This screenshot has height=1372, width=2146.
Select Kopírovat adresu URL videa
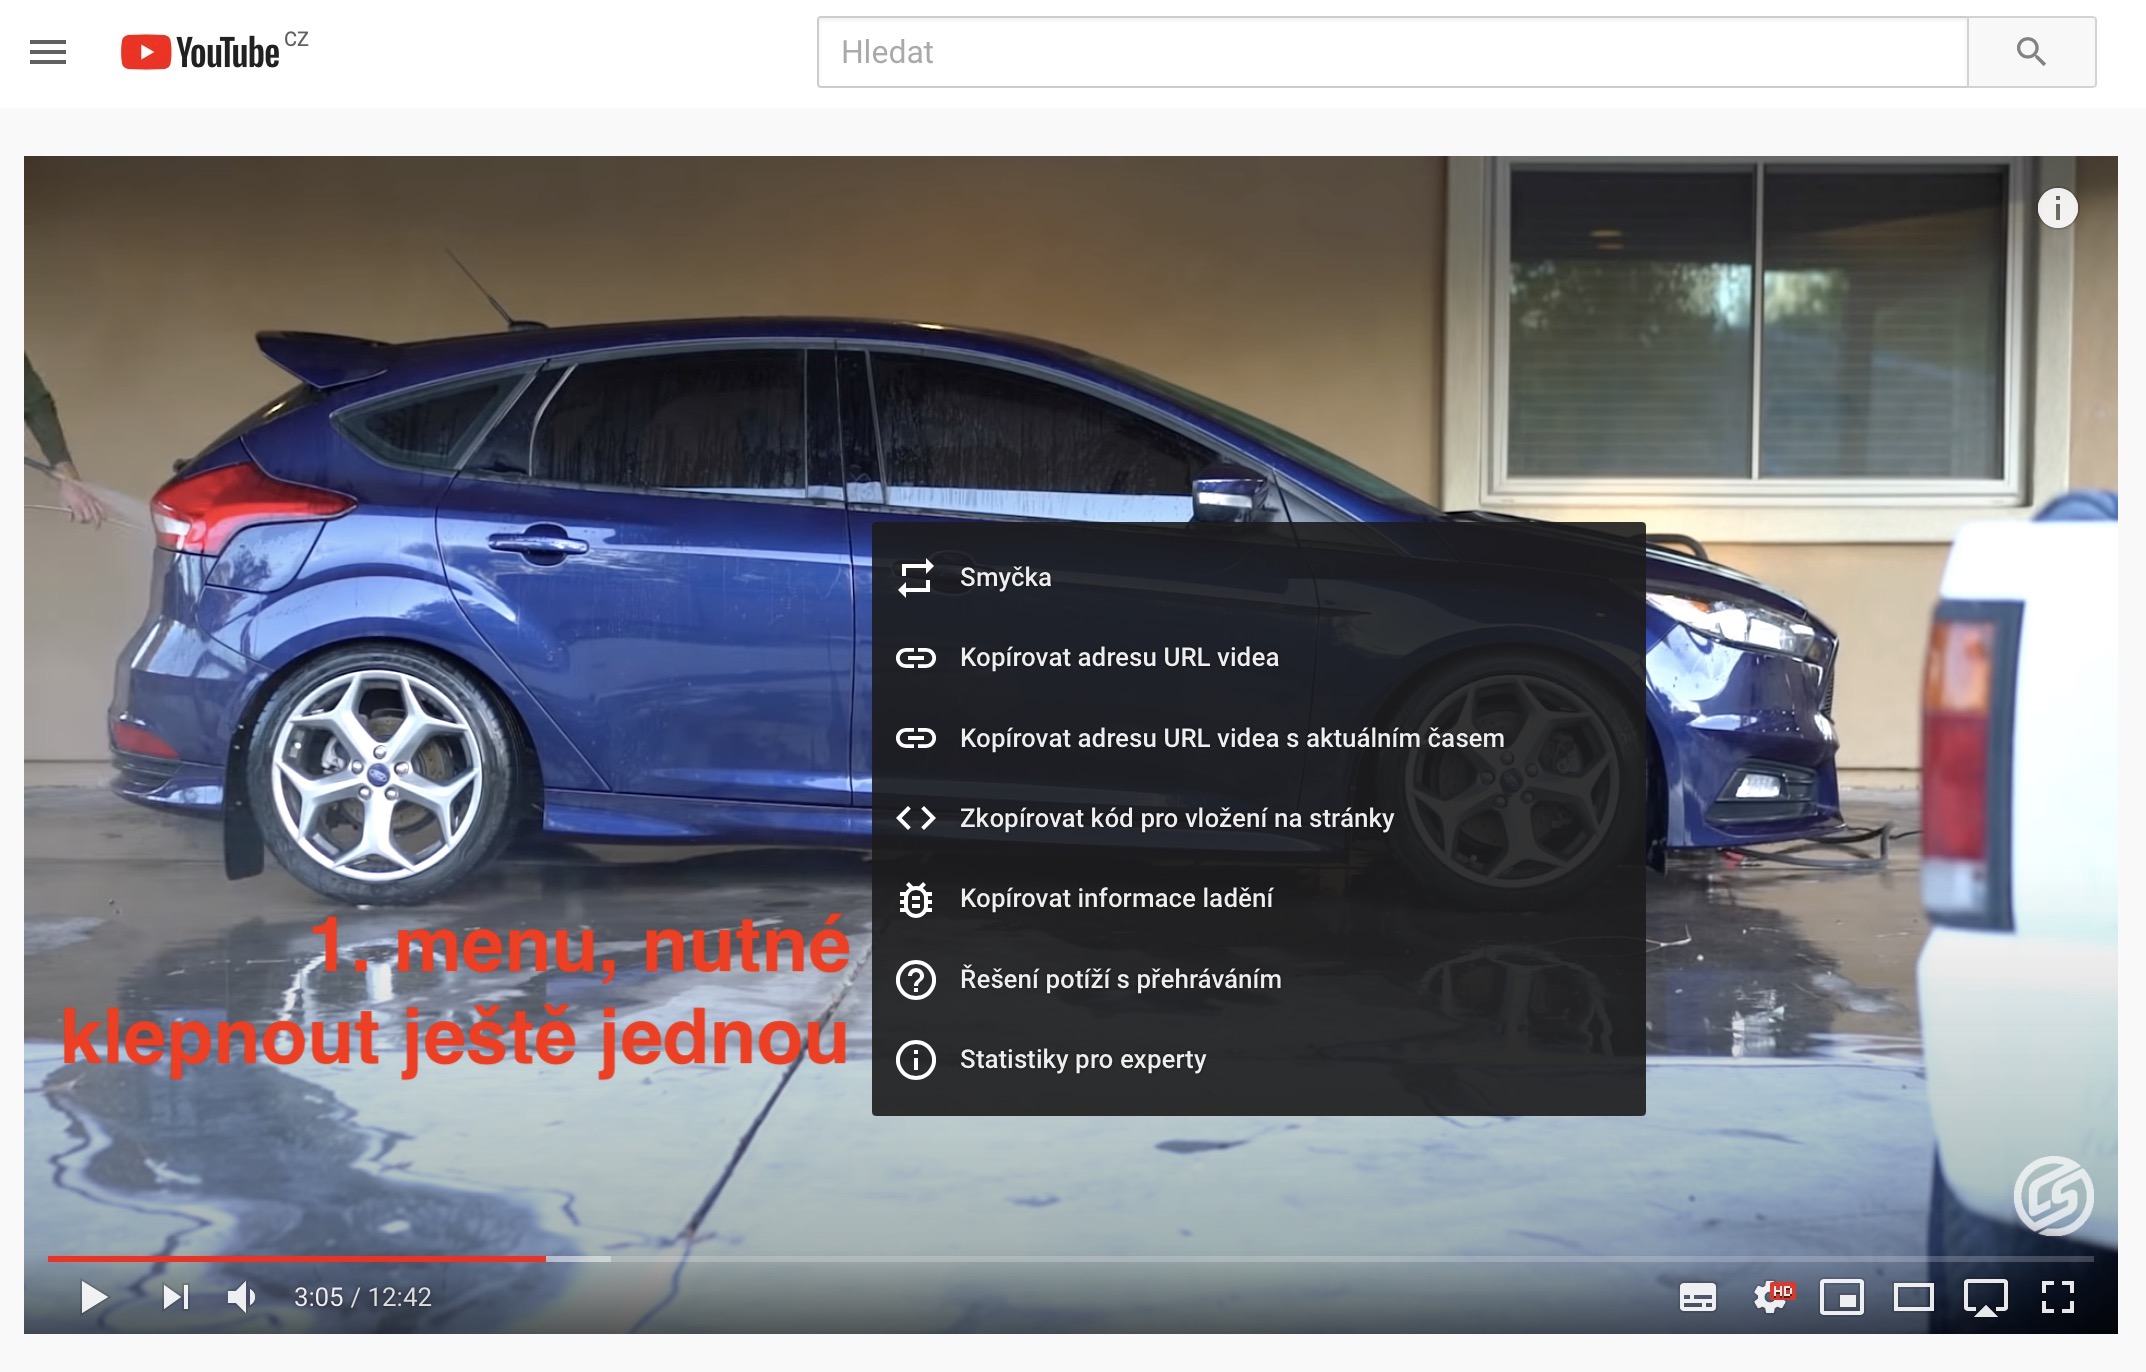tap(1118, 657)
